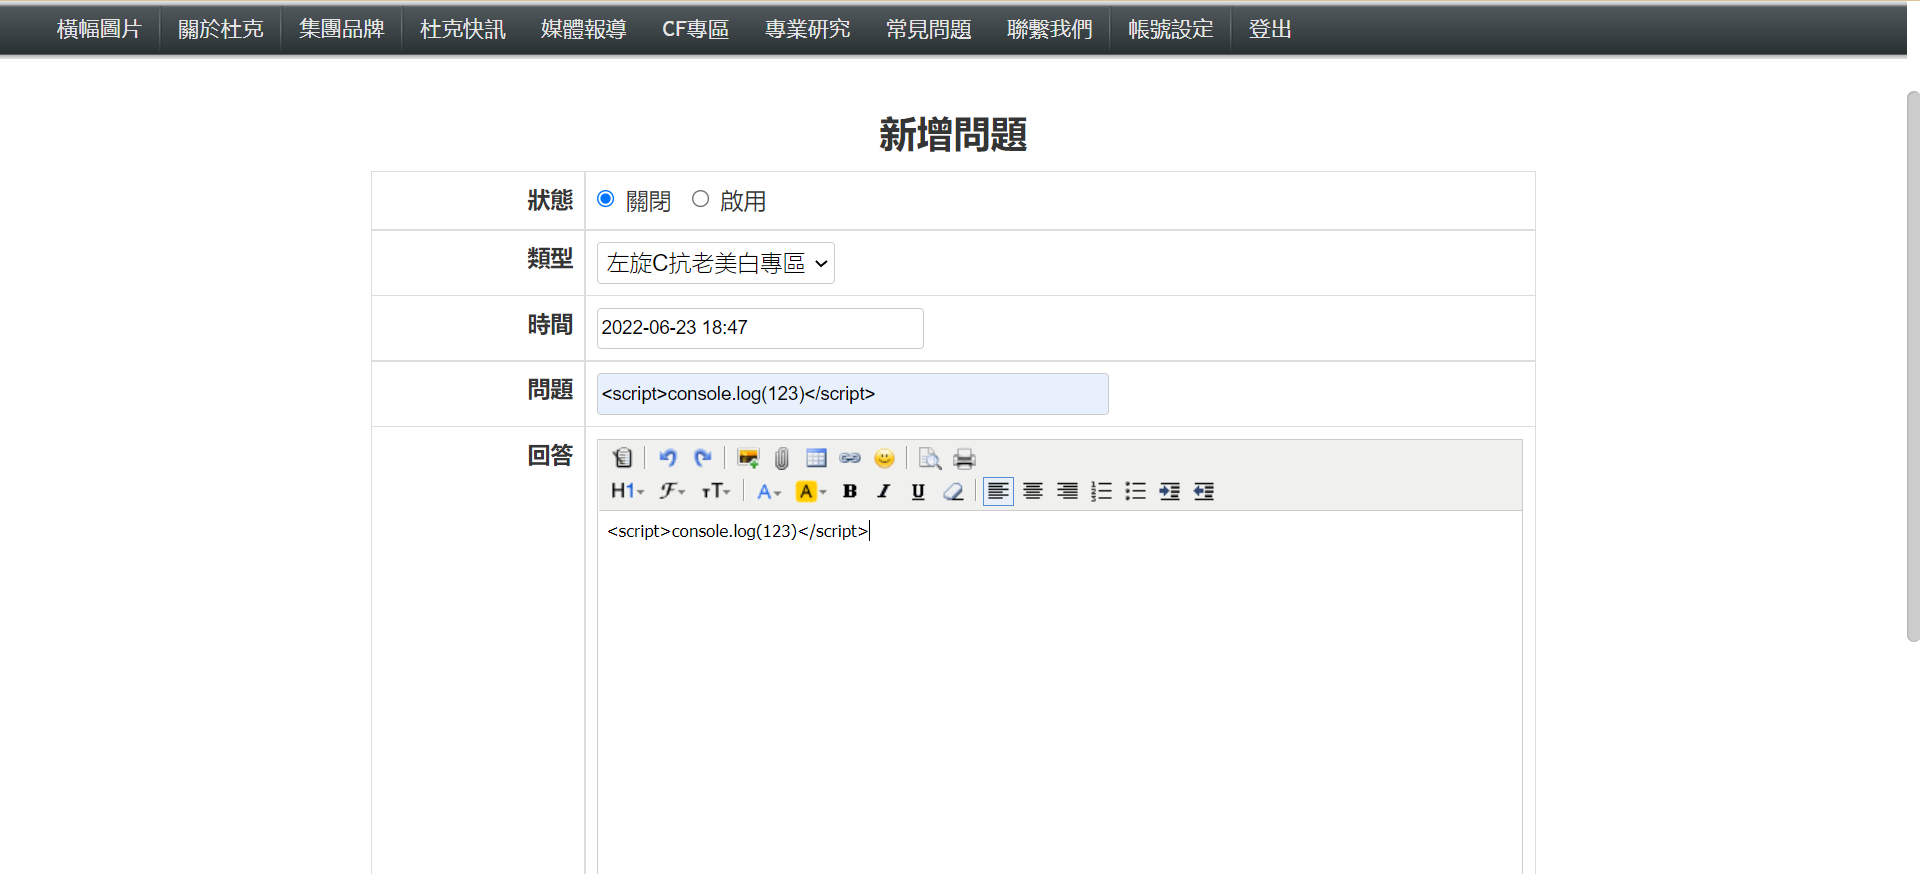Open the H1 heading format dropdown
This screenshot has width=1920, height=874.
pyautogui.click(x=628, y=491)
